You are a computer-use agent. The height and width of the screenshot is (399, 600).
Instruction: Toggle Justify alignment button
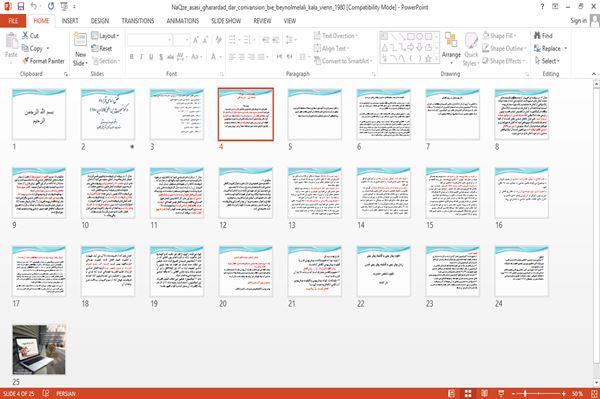(x=261, y=57)
